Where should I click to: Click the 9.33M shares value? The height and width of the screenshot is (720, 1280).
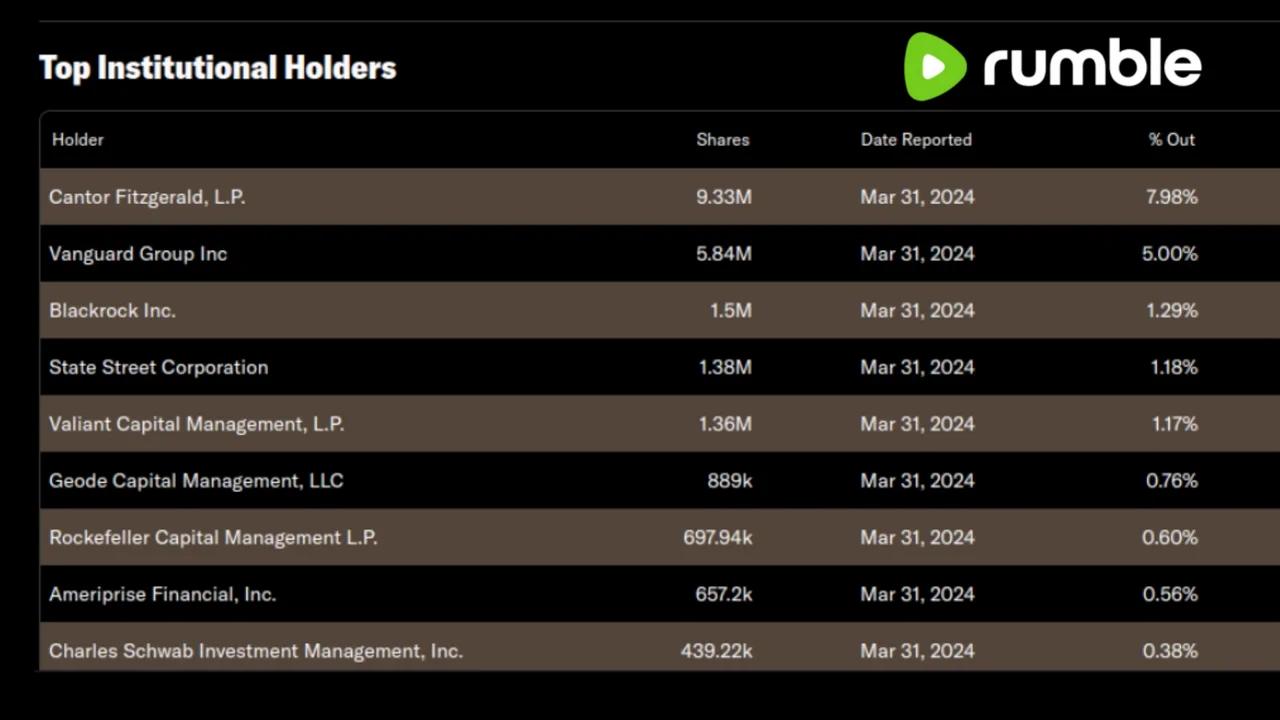(724, 197)
